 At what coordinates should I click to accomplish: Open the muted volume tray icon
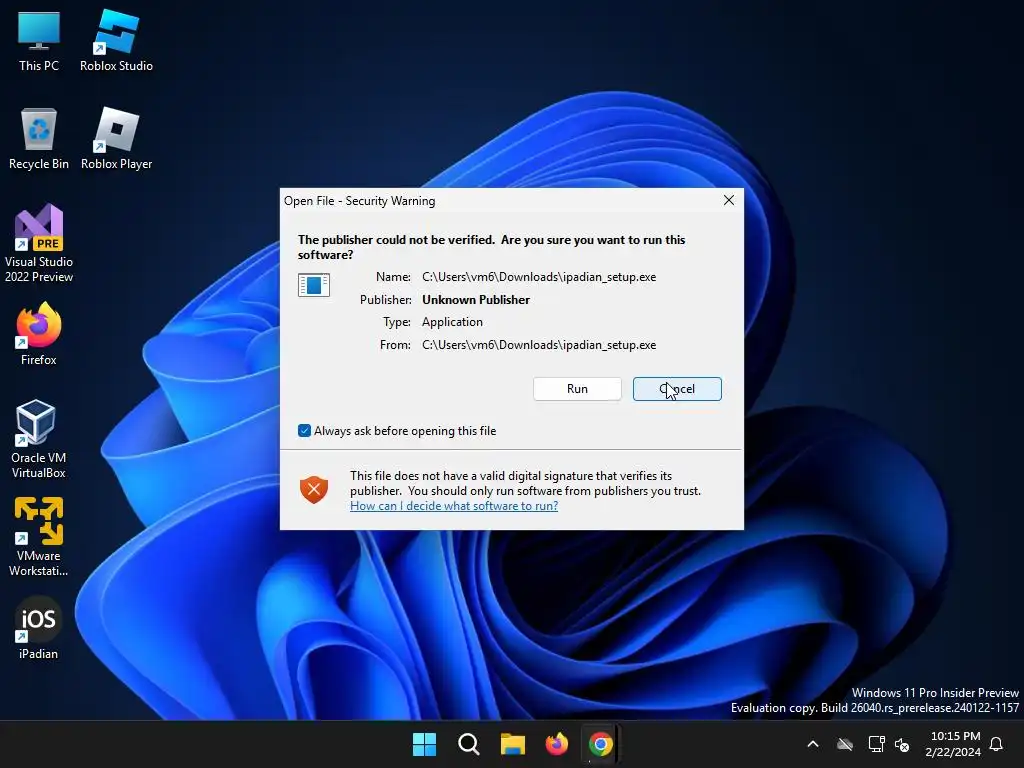point(903,744)
